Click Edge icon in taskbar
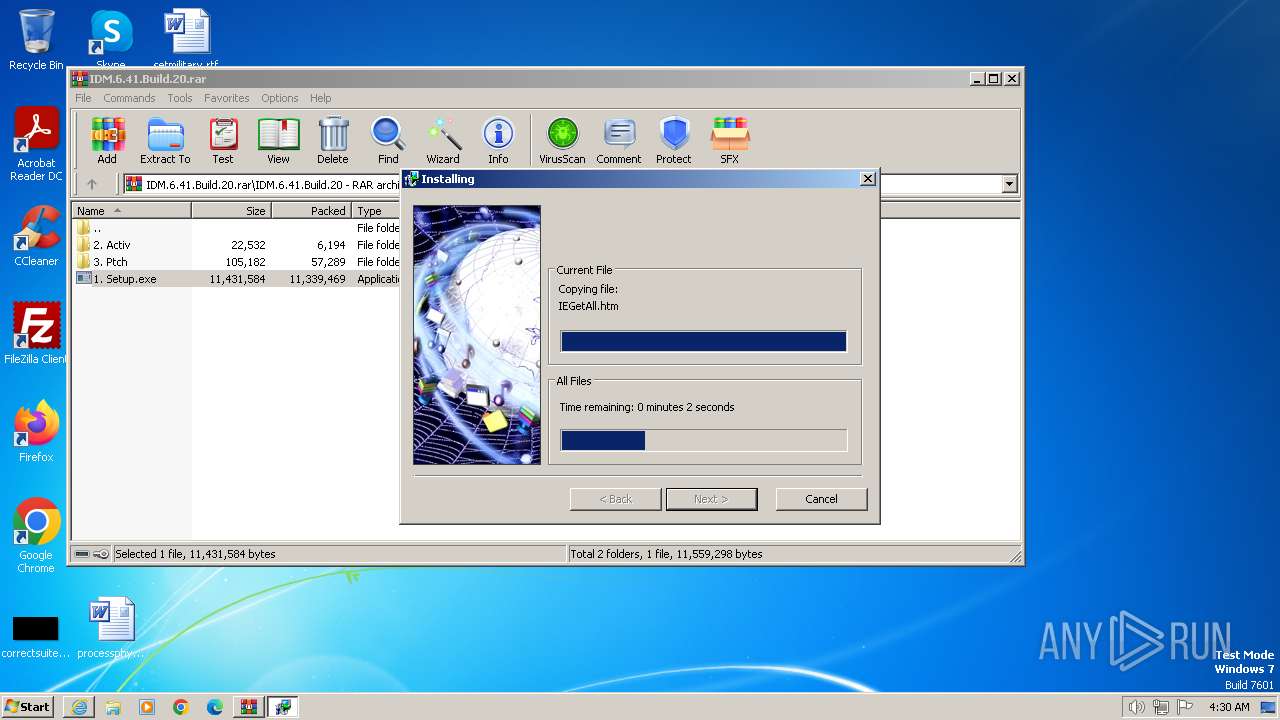Image resolution: width=1280 pixels, height=720 pixels. coord(215,707)
